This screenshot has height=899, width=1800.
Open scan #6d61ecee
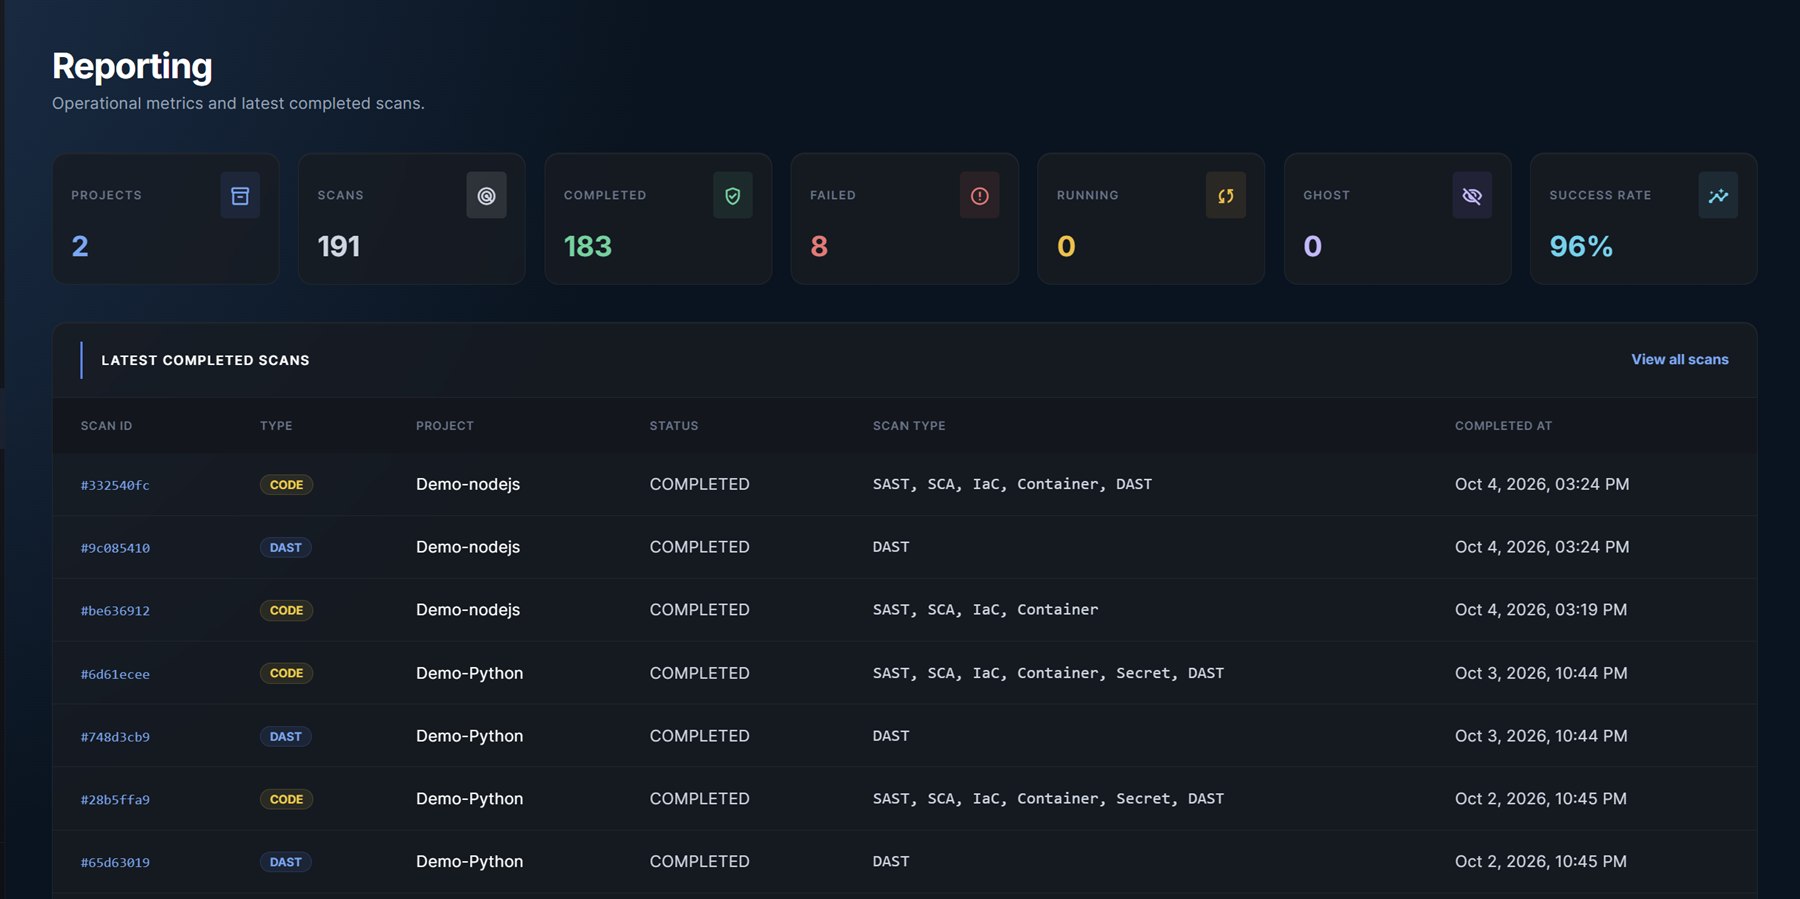(x=115, y=674)
